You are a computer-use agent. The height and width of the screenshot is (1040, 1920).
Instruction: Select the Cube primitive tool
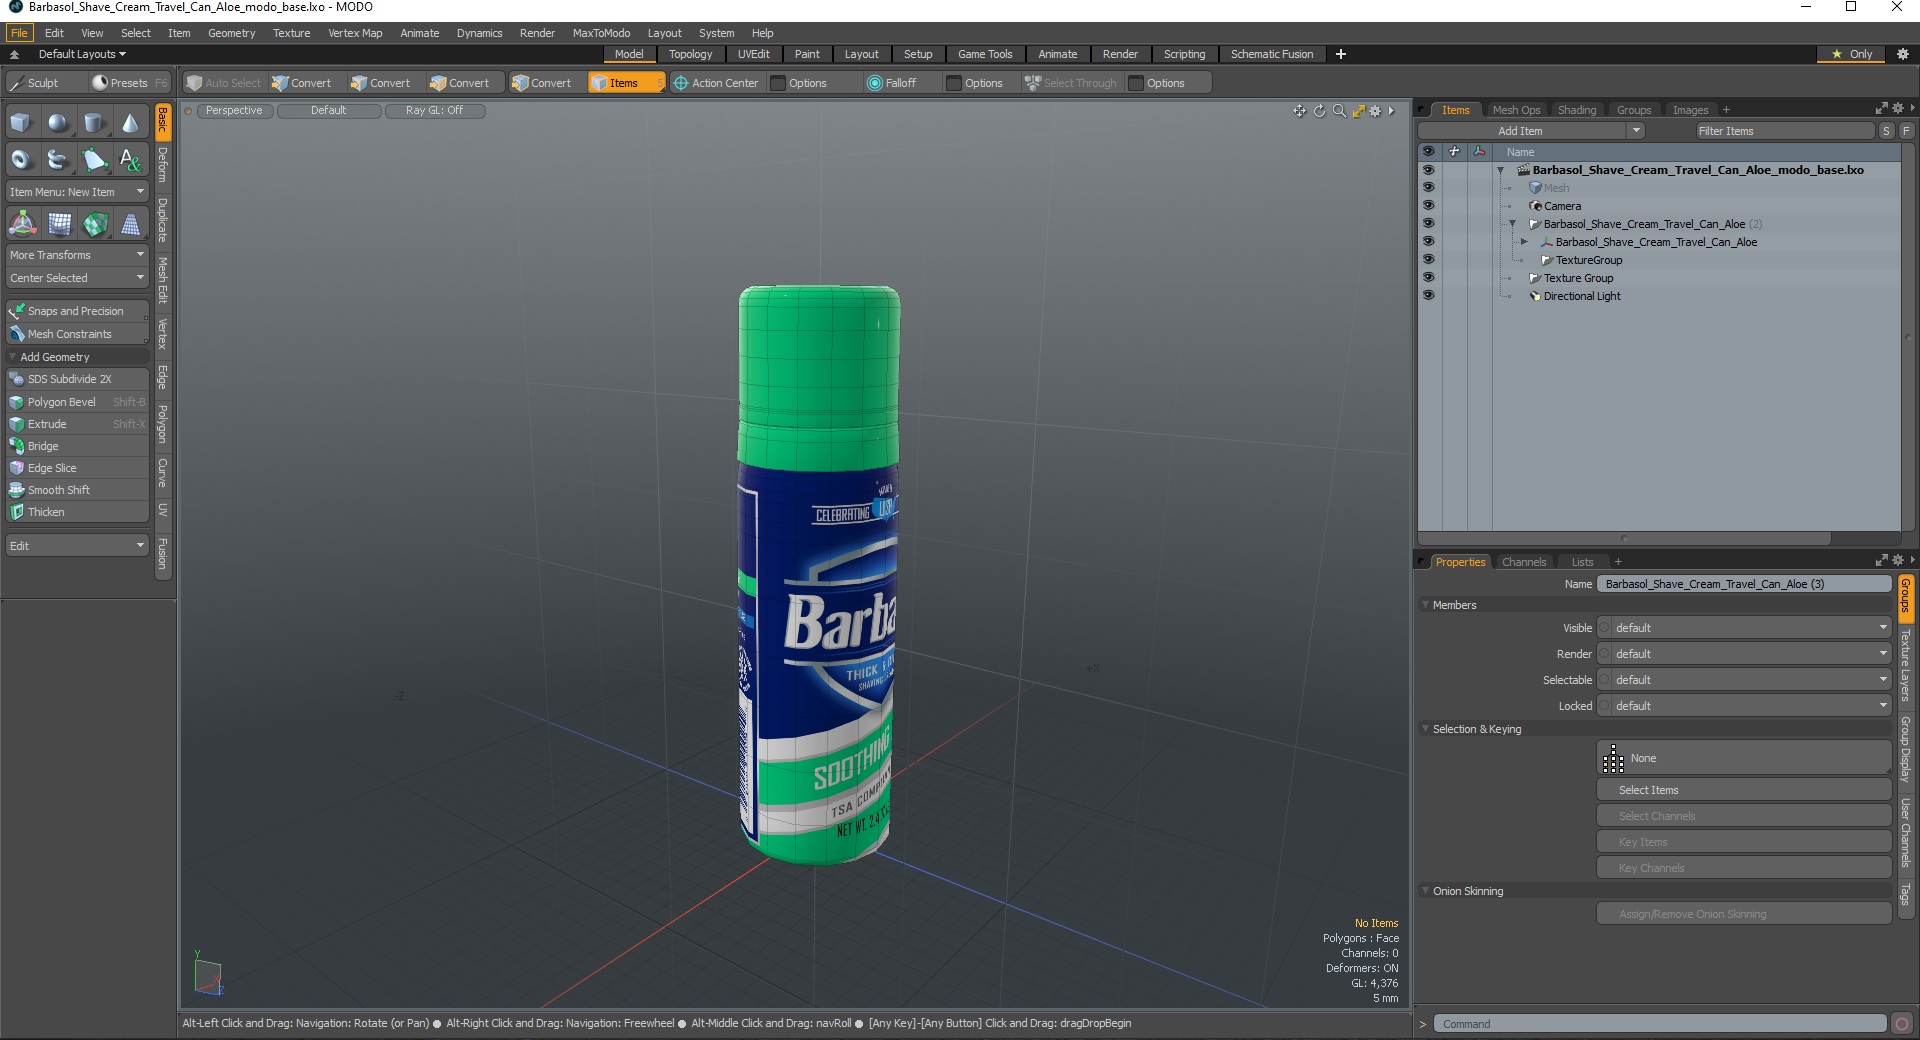pos(21,123)
